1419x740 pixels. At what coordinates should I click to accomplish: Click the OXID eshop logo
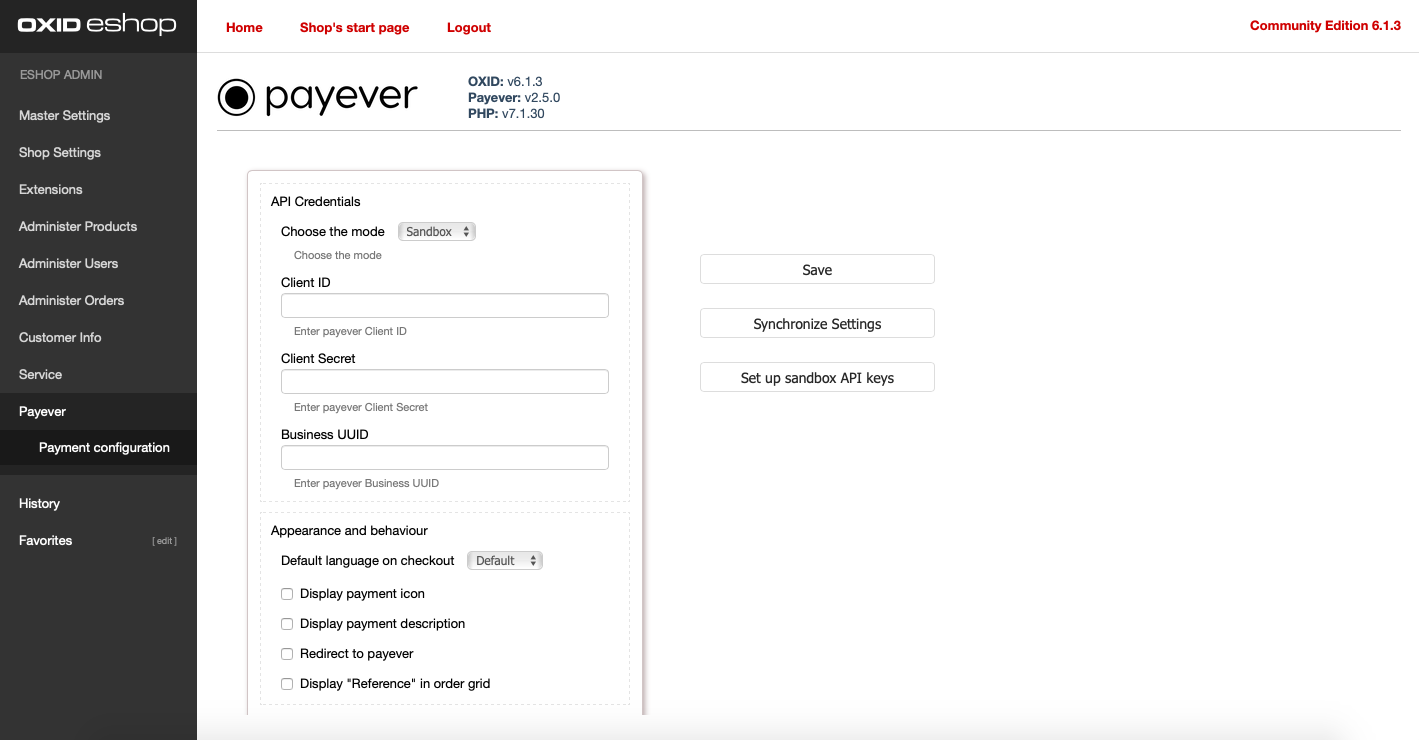click(97, 25)
